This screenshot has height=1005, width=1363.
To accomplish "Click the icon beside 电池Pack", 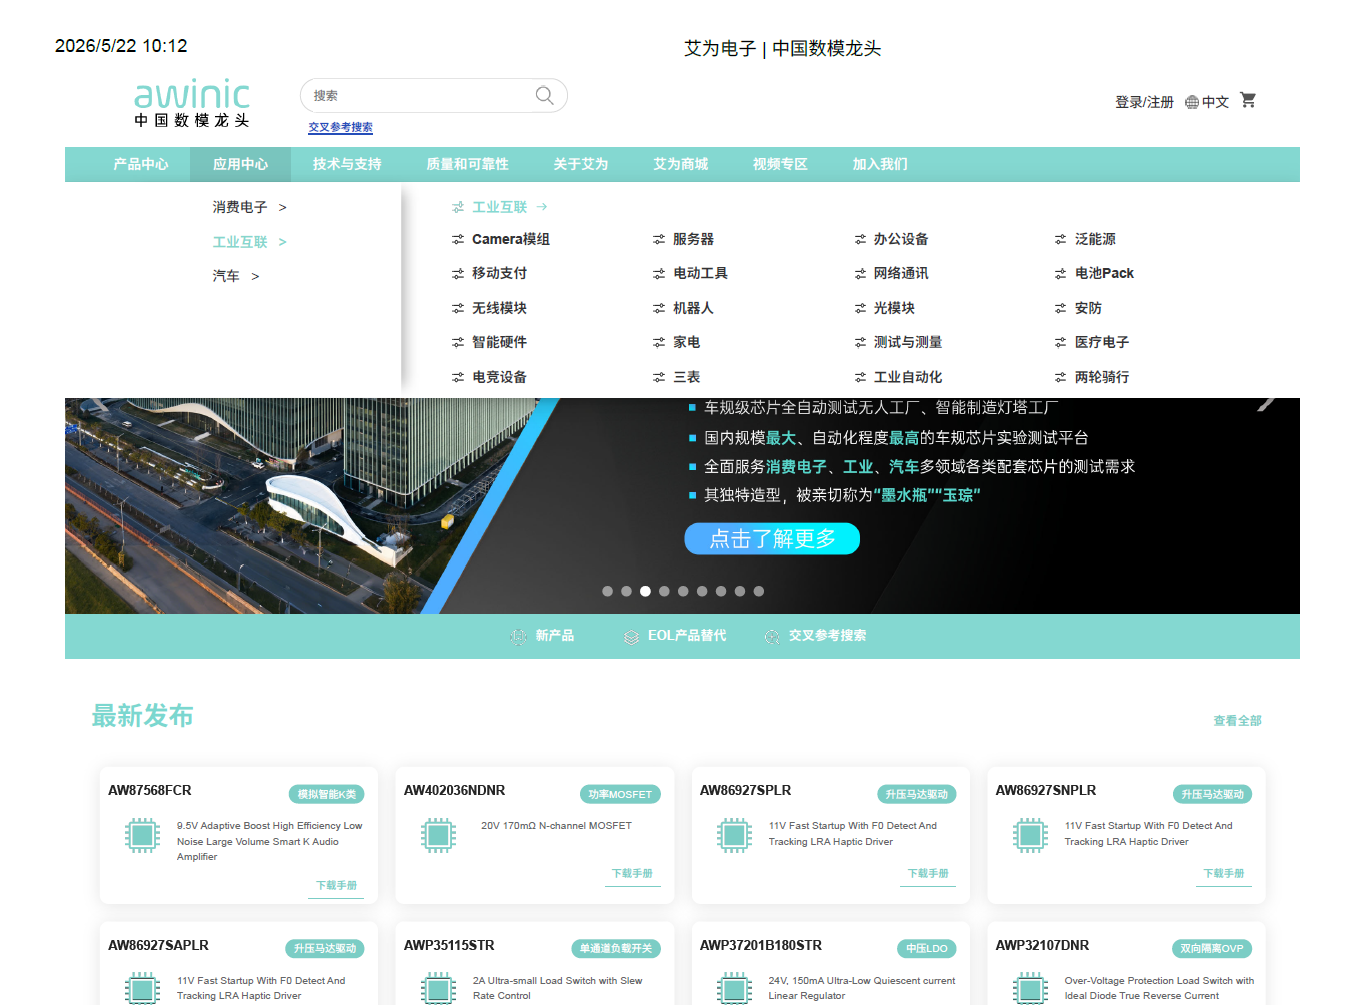I will [1061, 273].
